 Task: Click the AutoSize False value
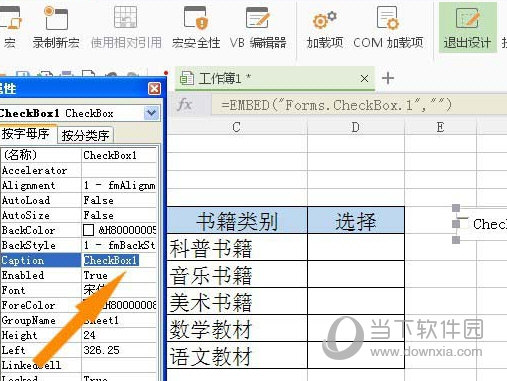pos(119,215)
